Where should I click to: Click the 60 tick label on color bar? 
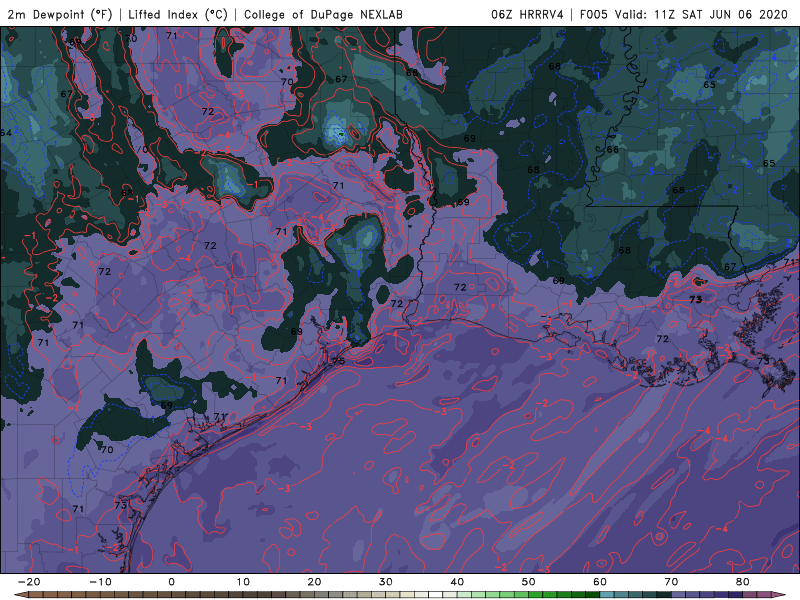pyautogui.click(x=600, y=582)
